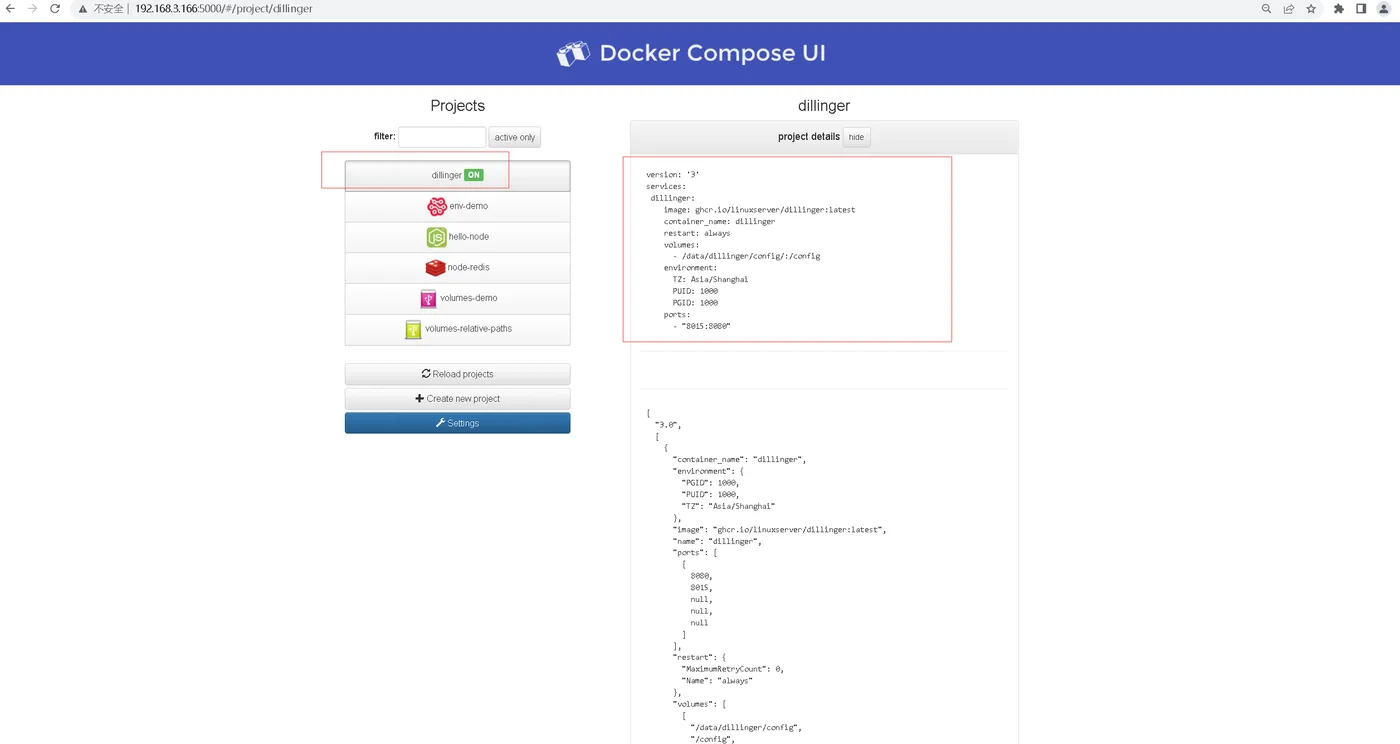Click the "version: '3'" line in the YAML

(x=672, y=175)
